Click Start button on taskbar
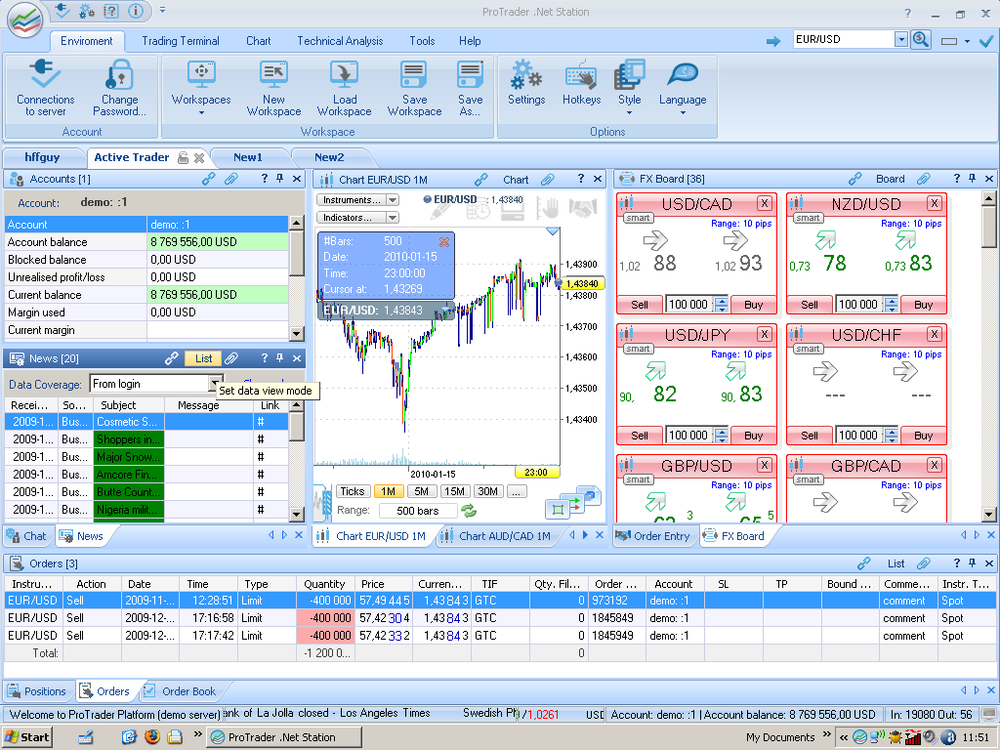The image size is (1000, 750). coord(27,737)
